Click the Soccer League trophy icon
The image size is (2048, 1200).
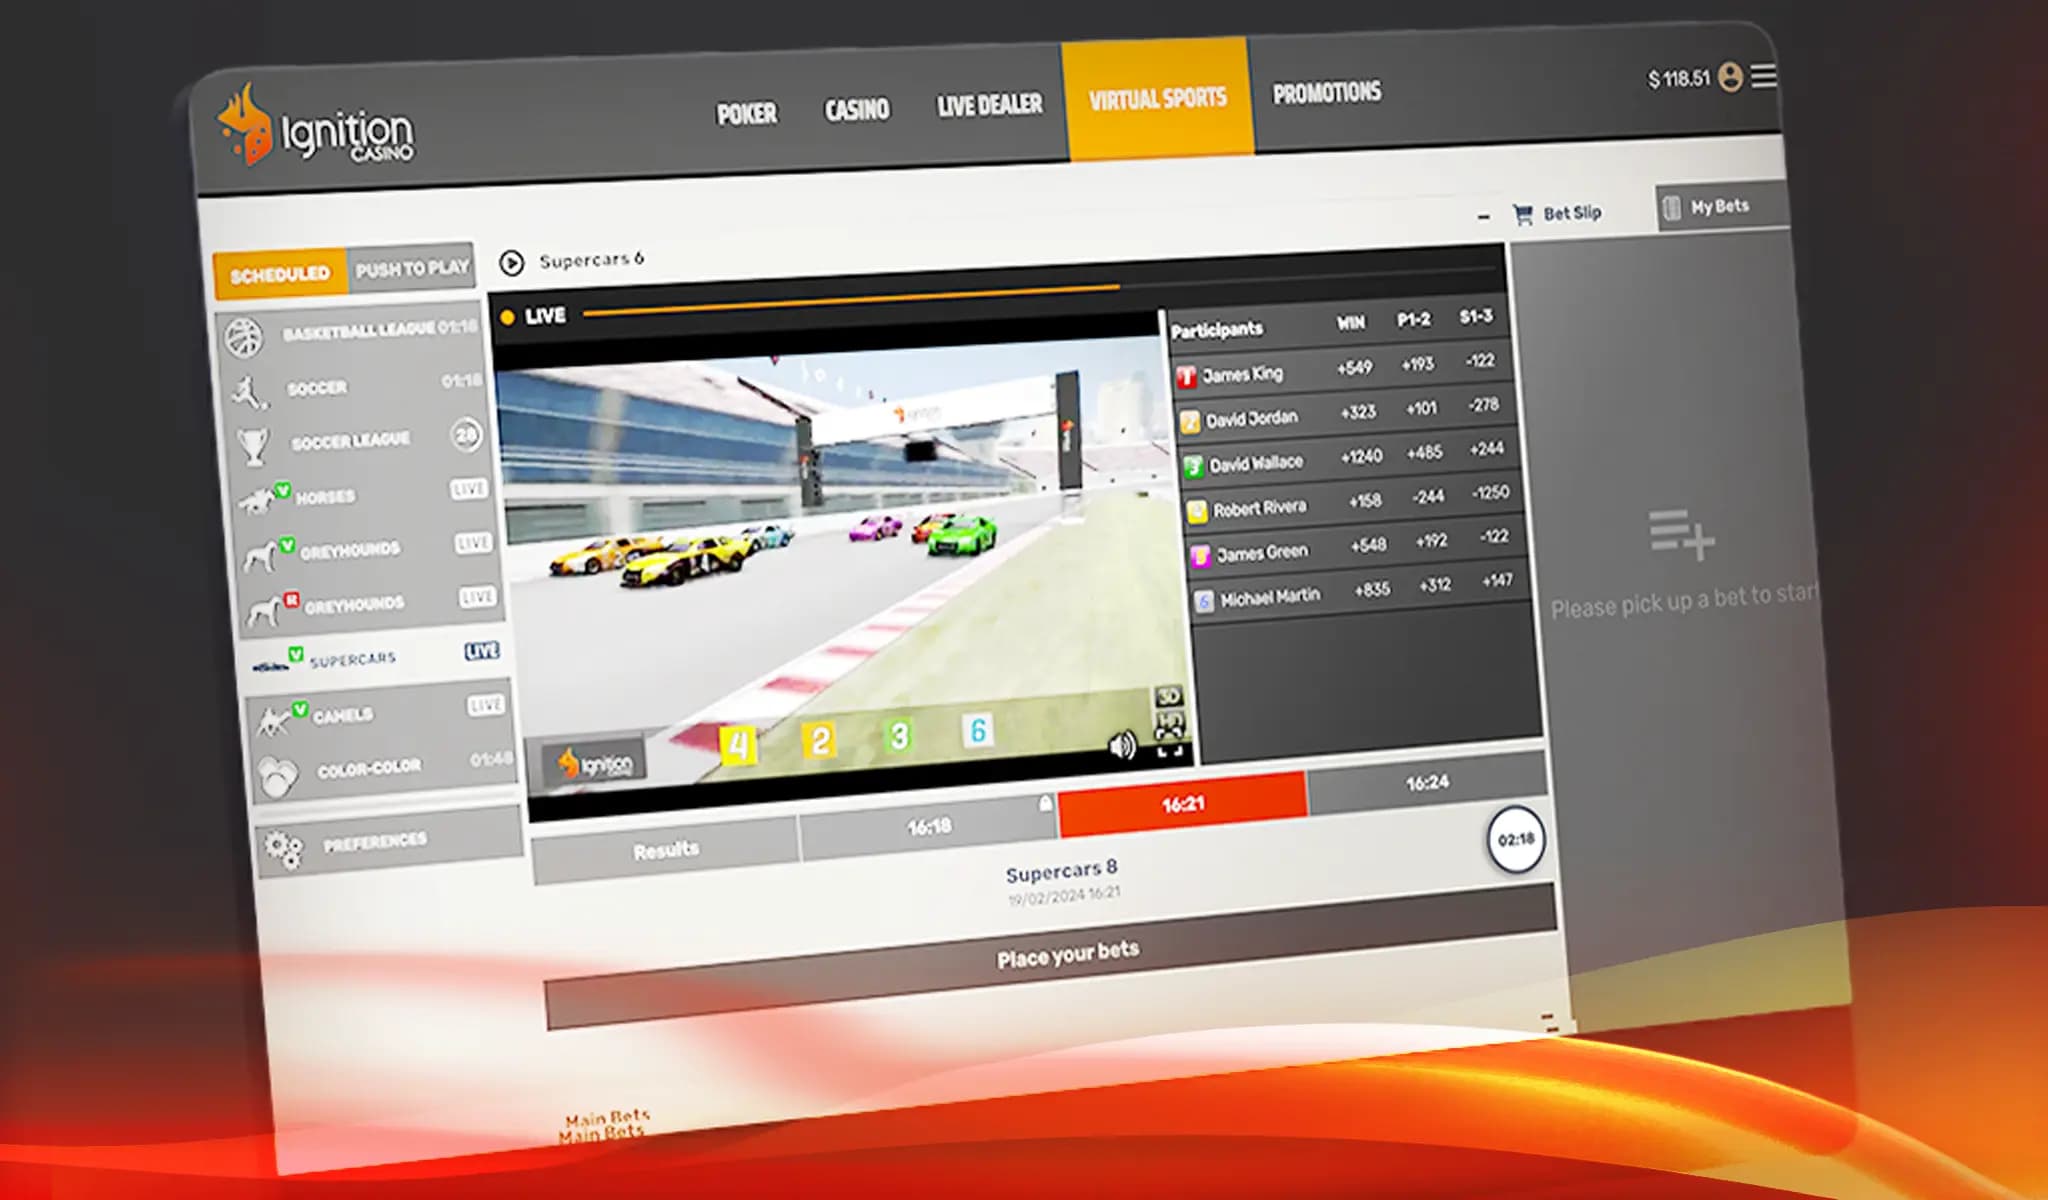click(254, 445)
